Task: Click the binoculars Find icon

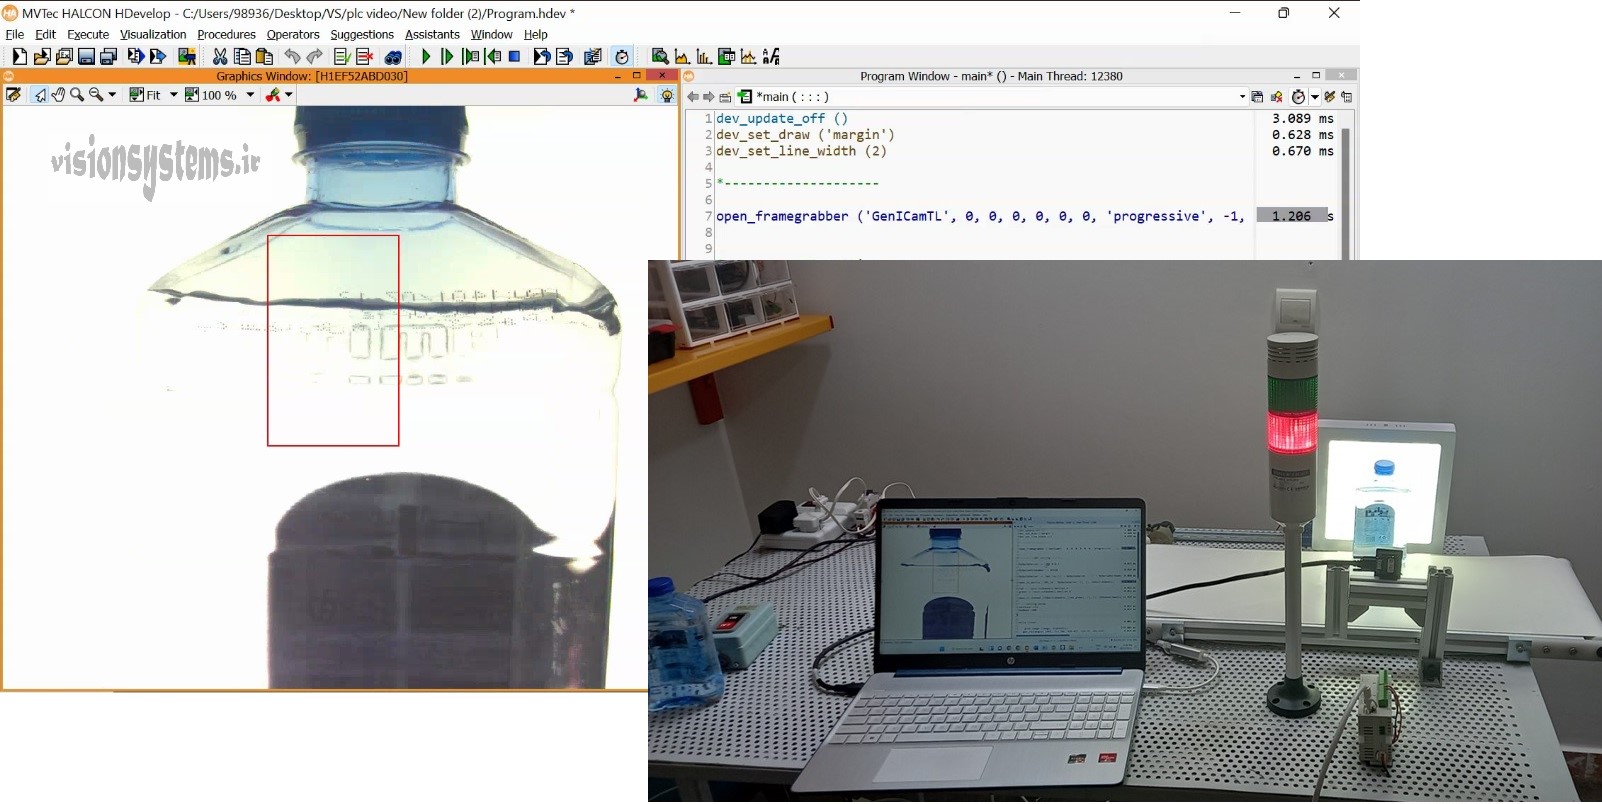Action: [393, 57]
